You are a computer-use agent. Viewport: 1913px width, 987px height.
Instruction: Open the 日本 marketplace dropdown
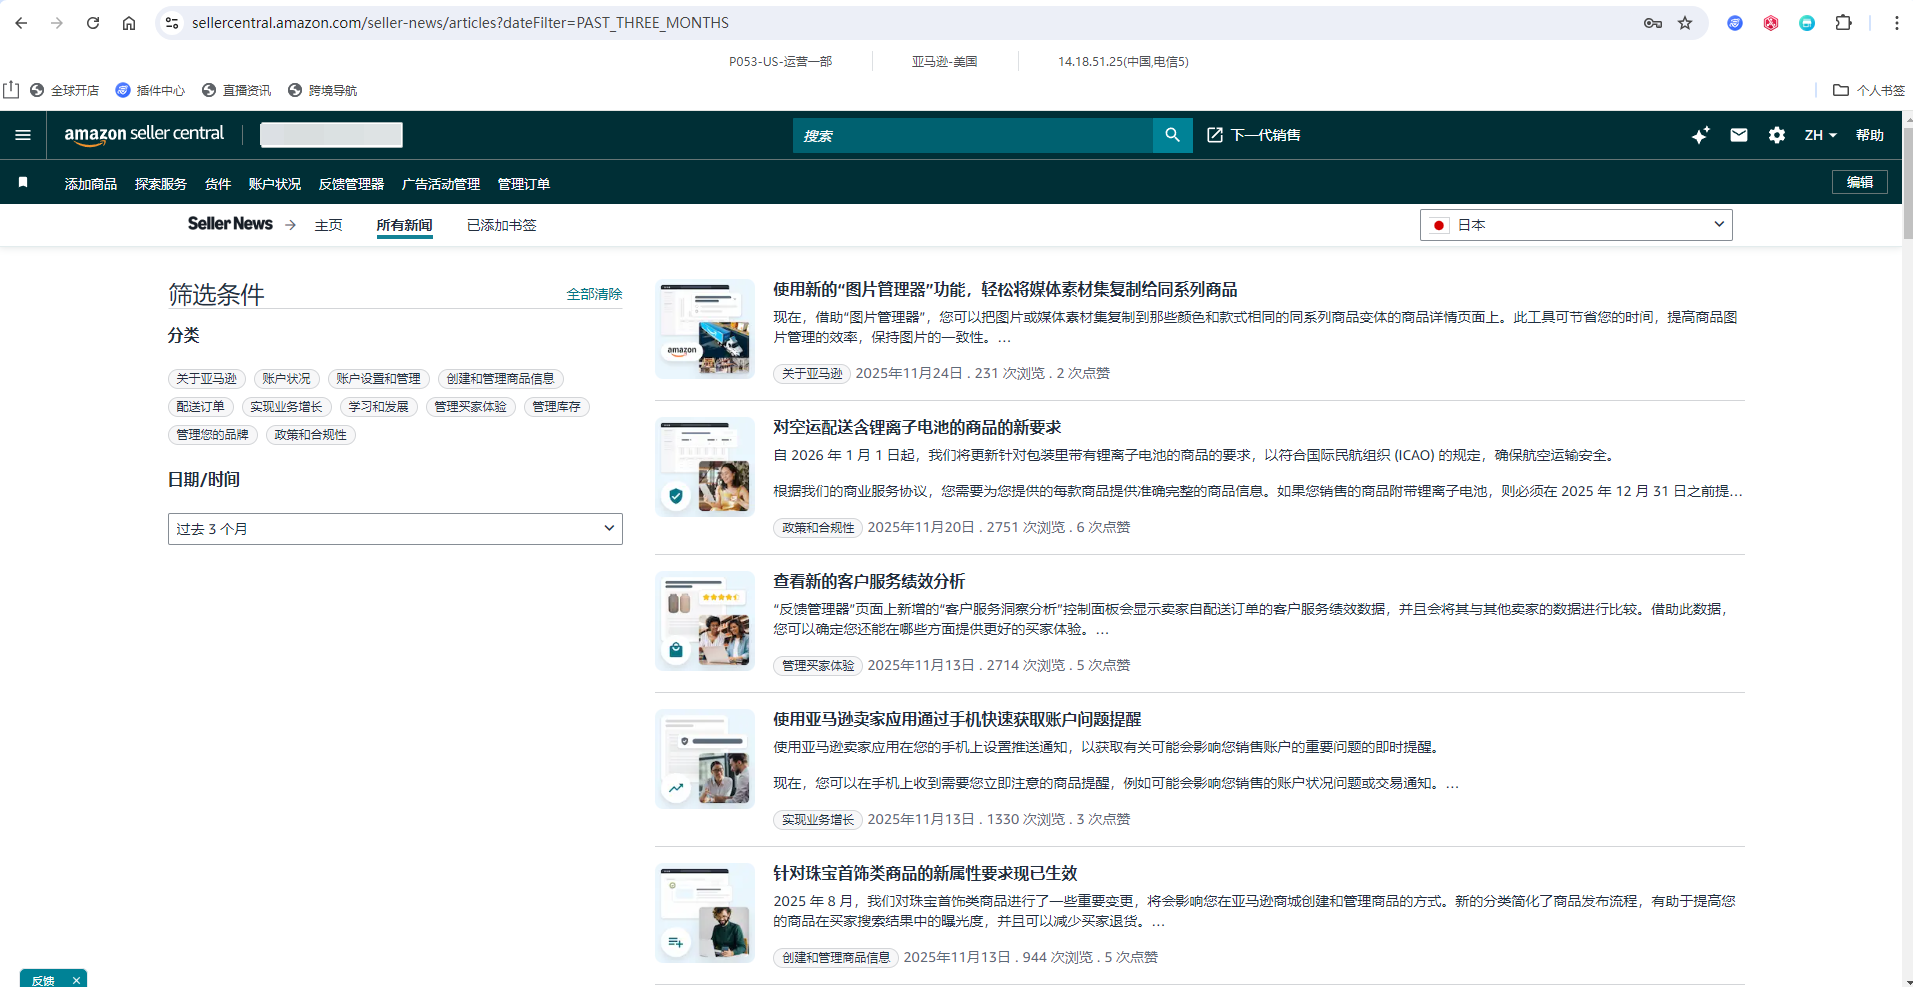pyautogui.click(x=1575, y=225)
